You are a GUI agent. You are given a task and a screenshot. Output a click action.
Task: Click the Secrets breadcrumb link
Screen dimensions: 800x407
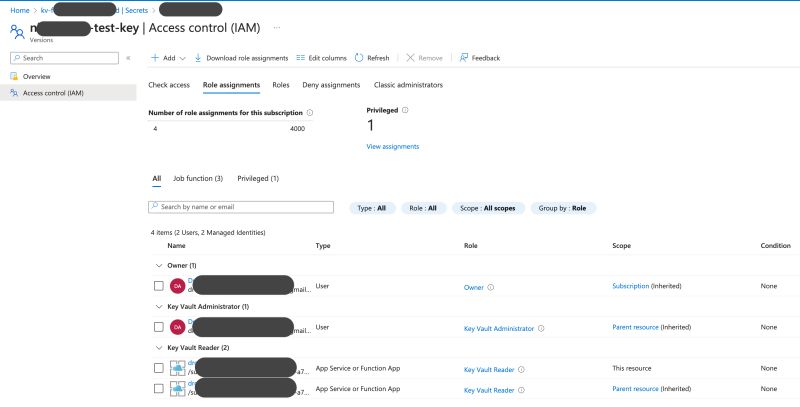click(x=137, y=10)
